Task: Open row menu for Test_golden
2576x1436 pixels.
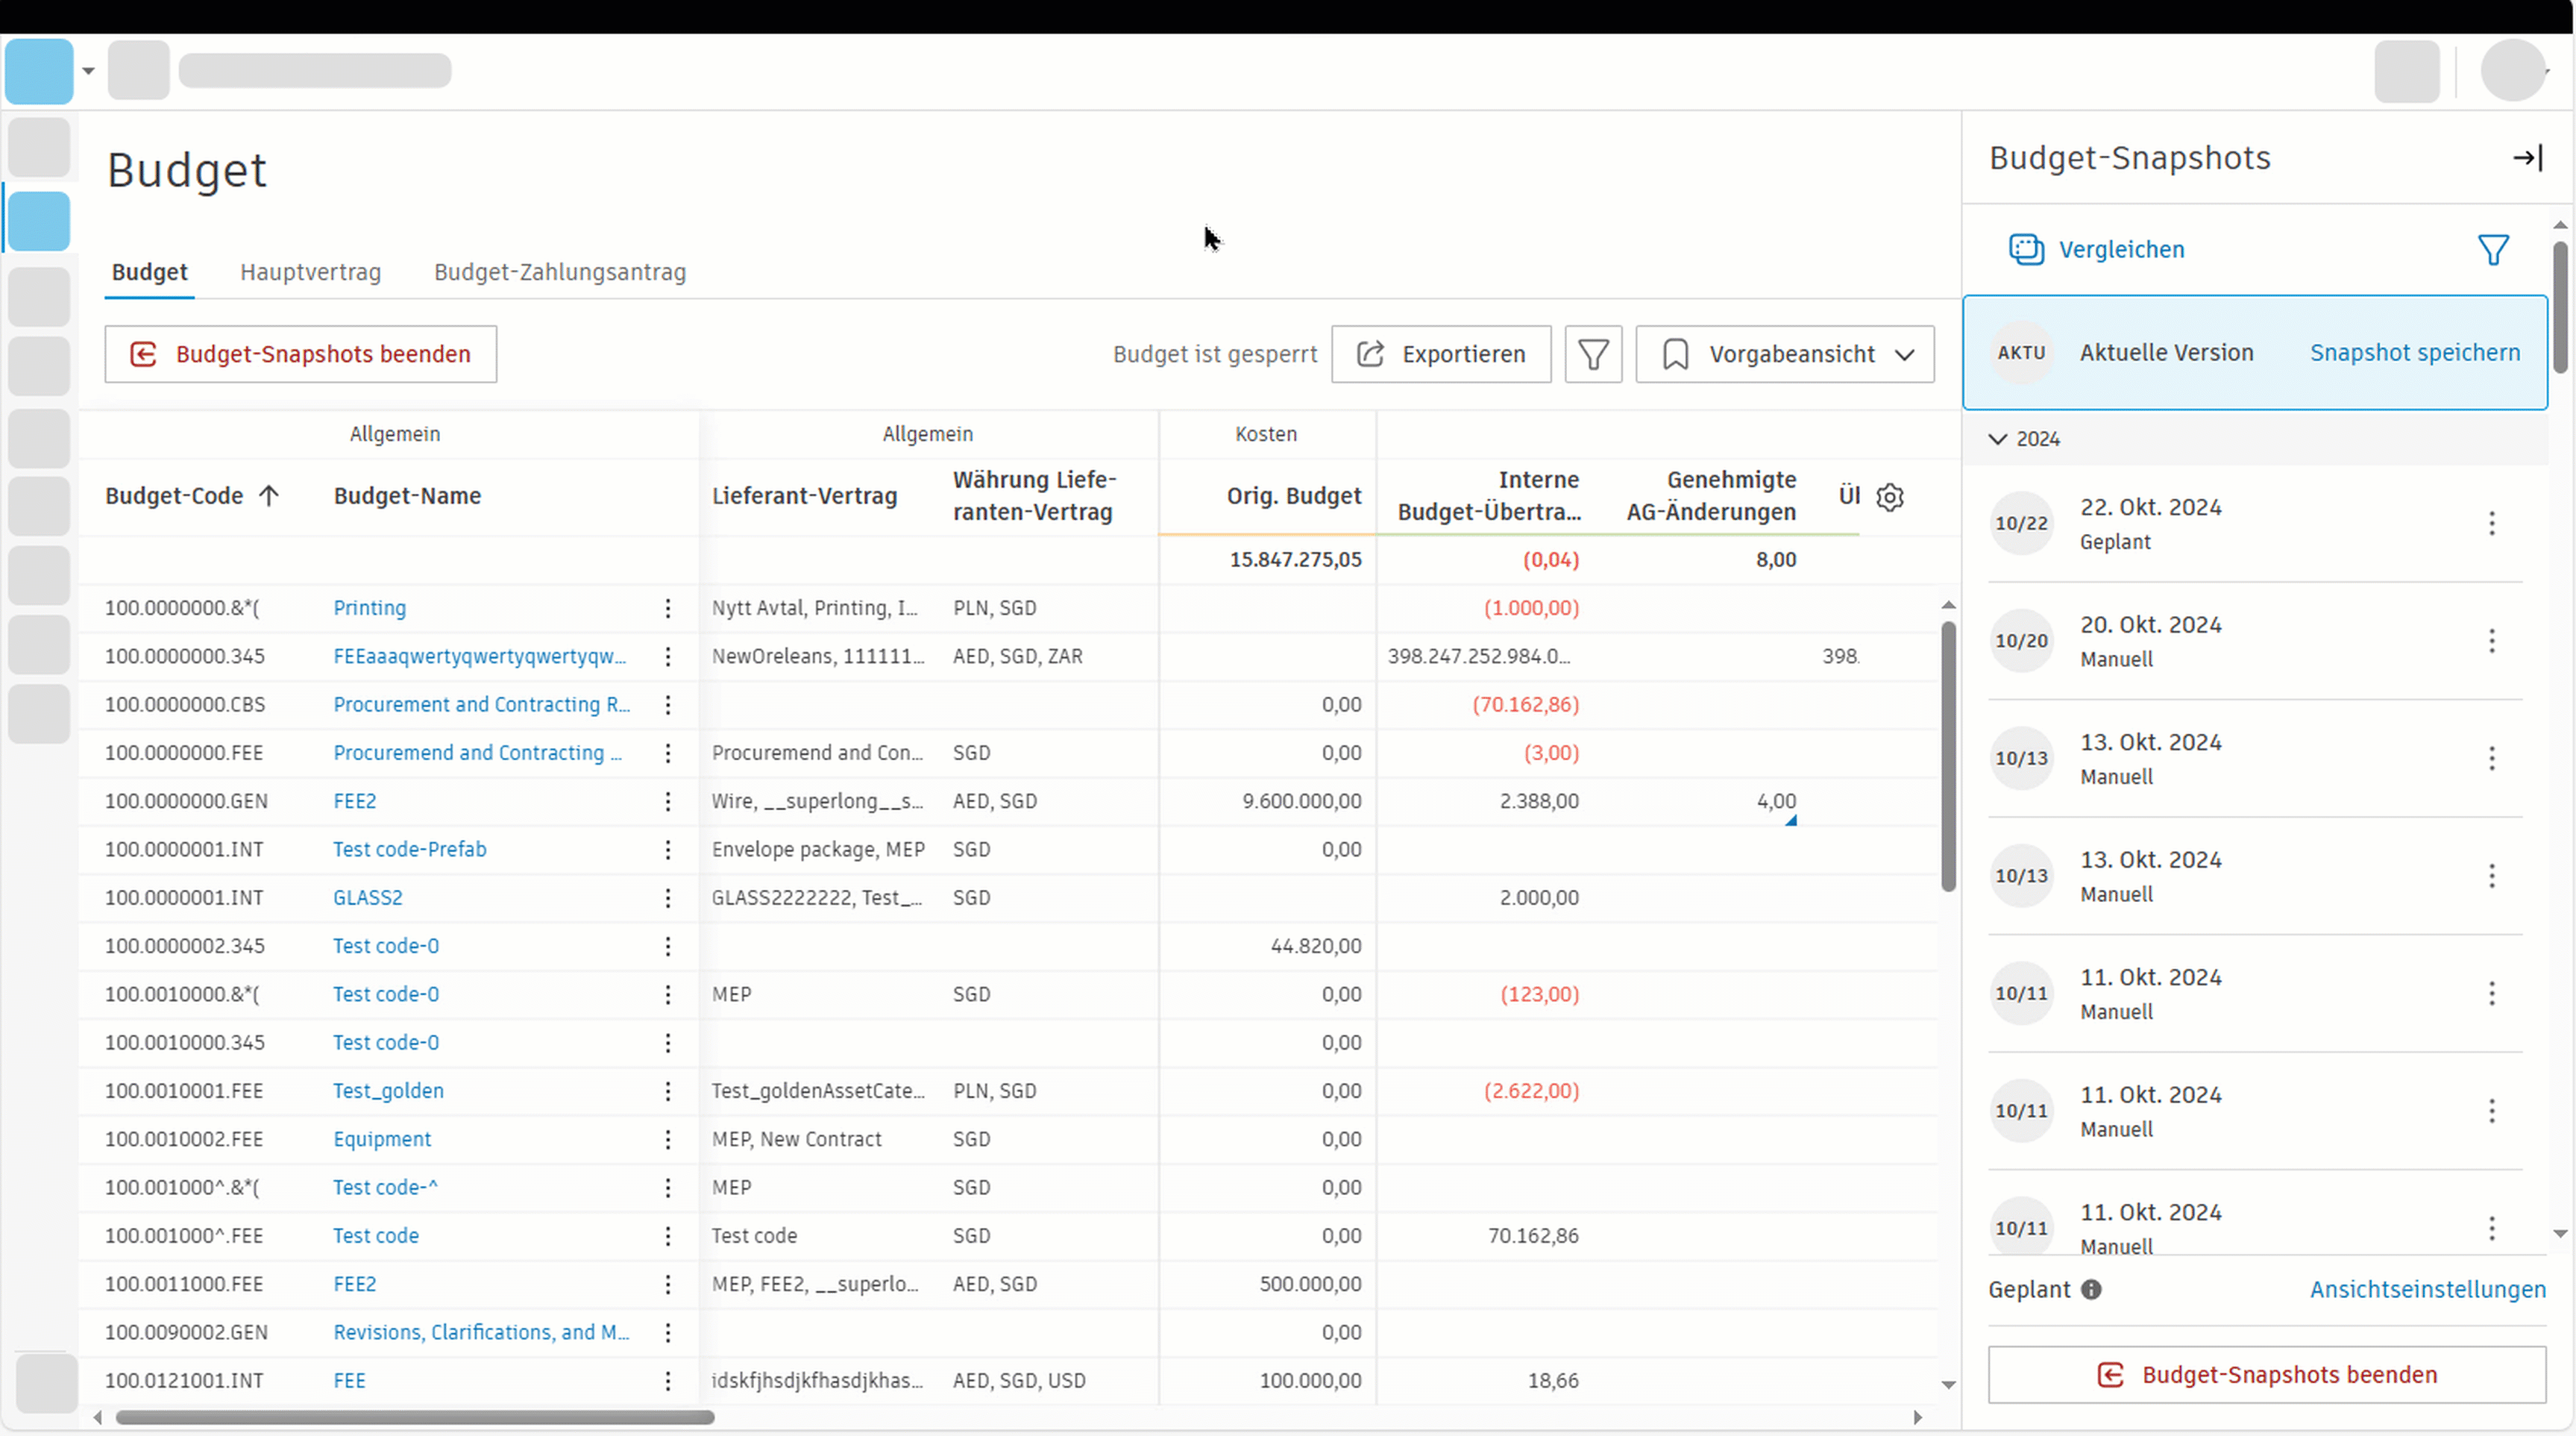Action: pyautogui.click(x=668, y=1091)
